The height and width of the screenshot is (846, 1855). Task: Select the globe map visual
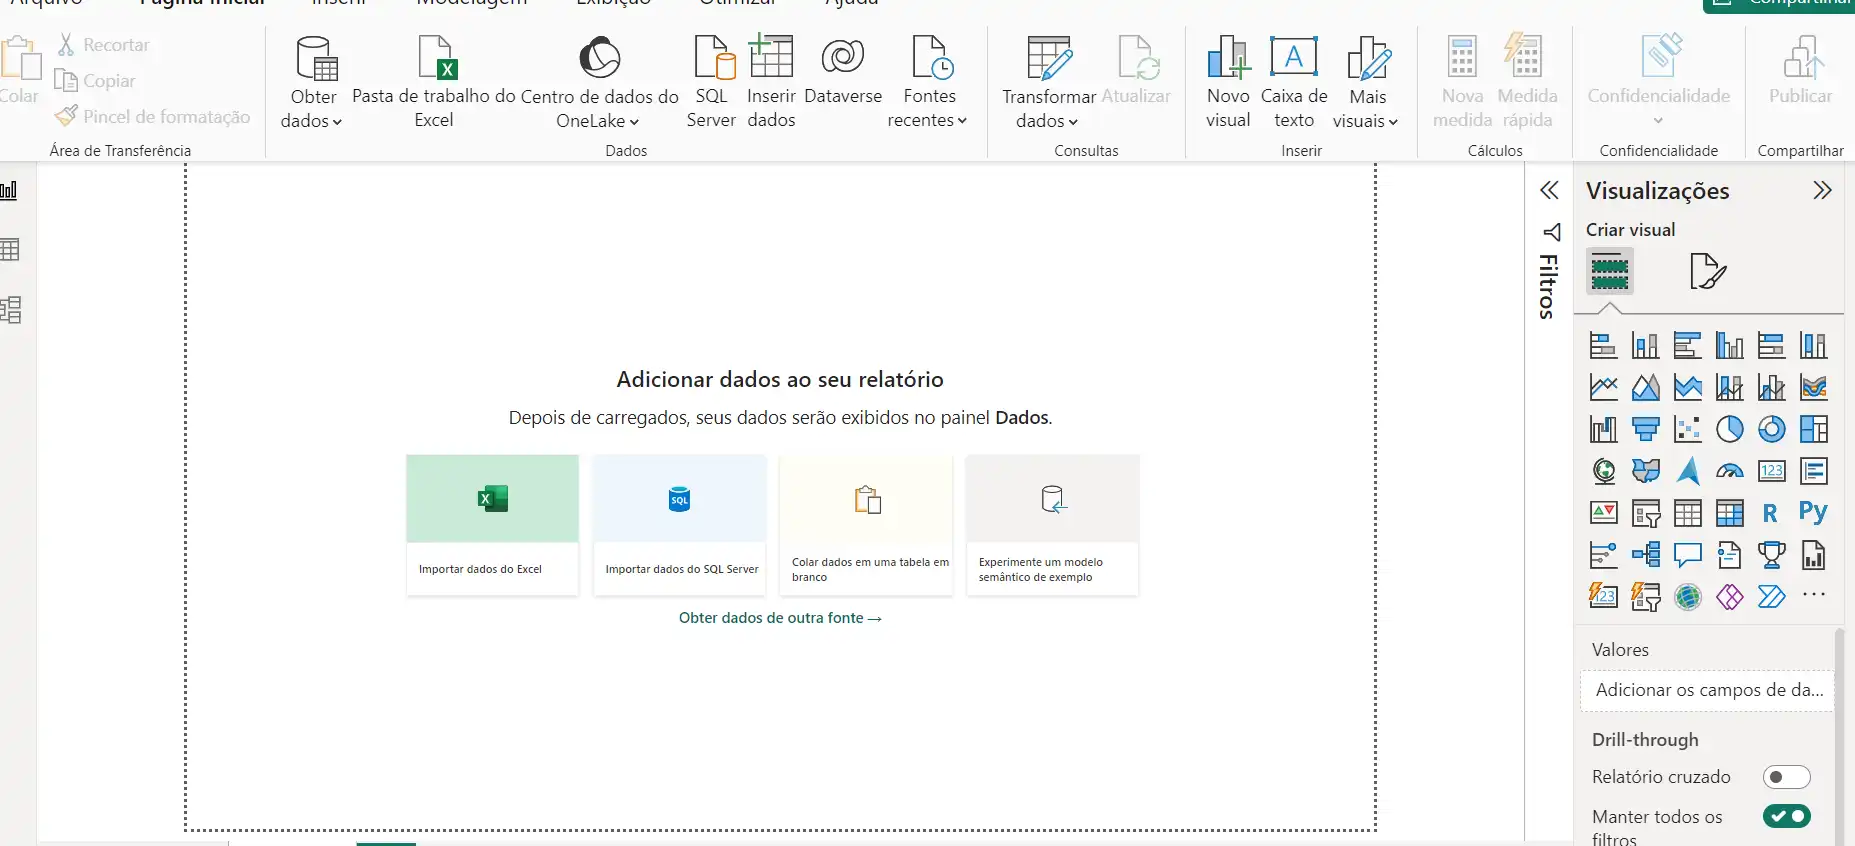coord(1603,471)
